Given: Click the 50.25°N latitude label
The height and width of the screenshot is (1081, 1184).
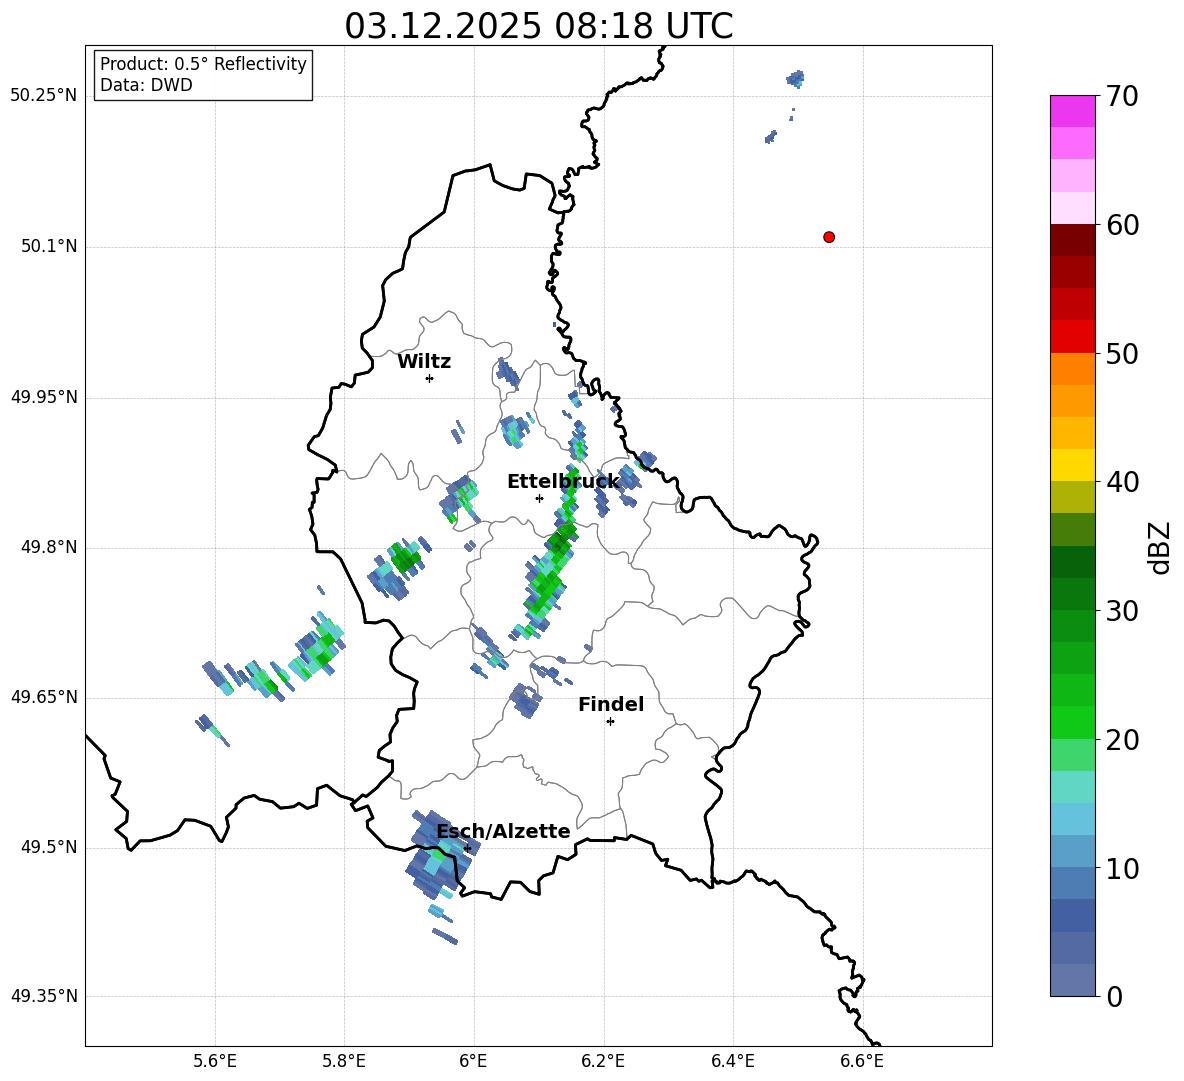Looking at the screenshot, I should tap(44, 96).
